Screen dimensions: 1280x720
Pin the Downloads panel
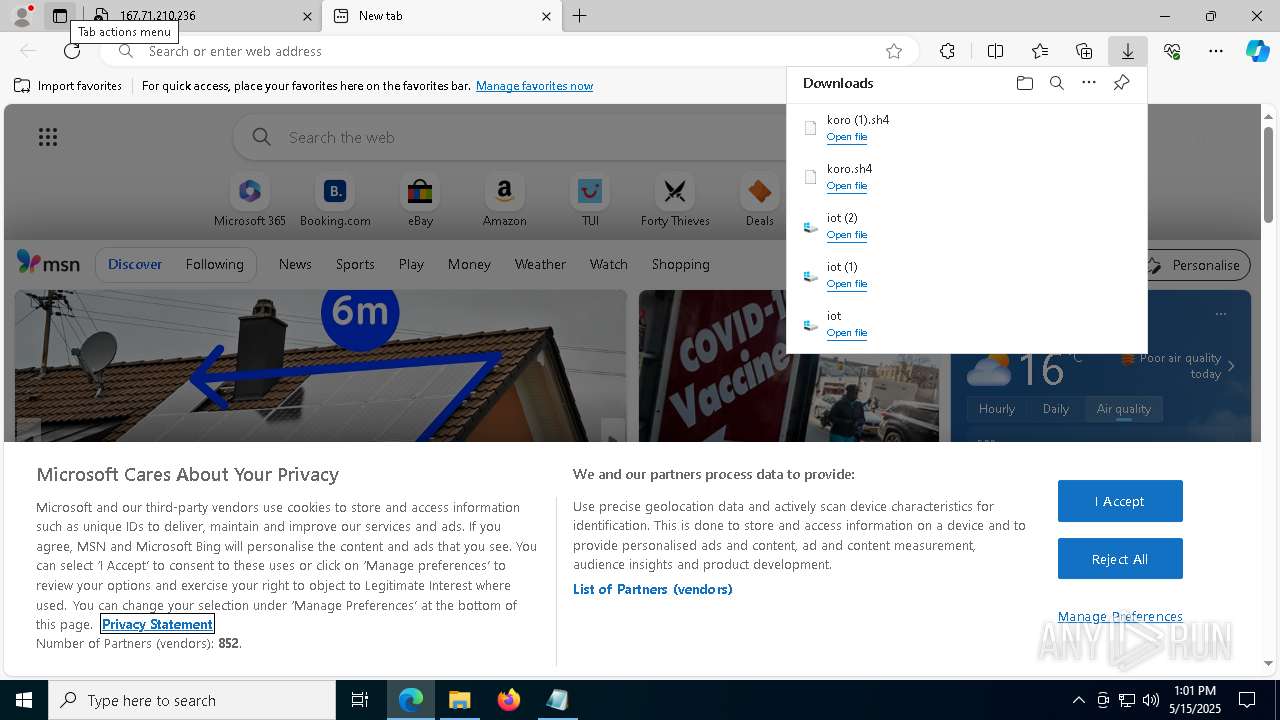1121,83
